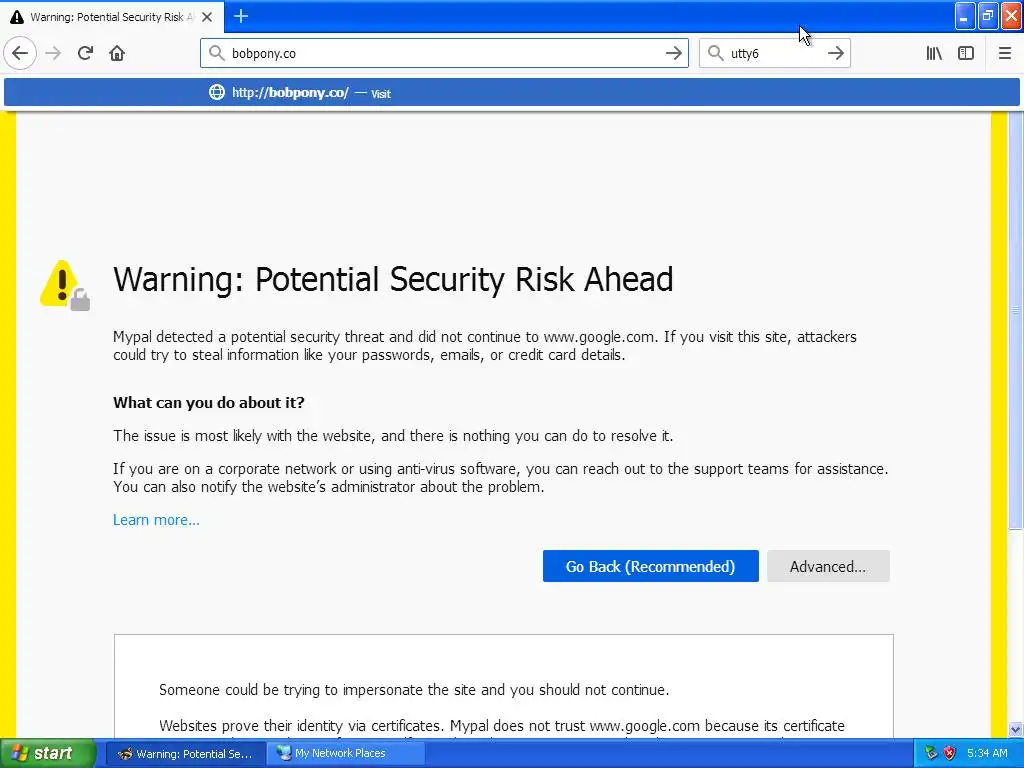This screenshot has height=768, width=1024.
Task: Click the red shield security tray icon
Action: click(x=950, y=753)
